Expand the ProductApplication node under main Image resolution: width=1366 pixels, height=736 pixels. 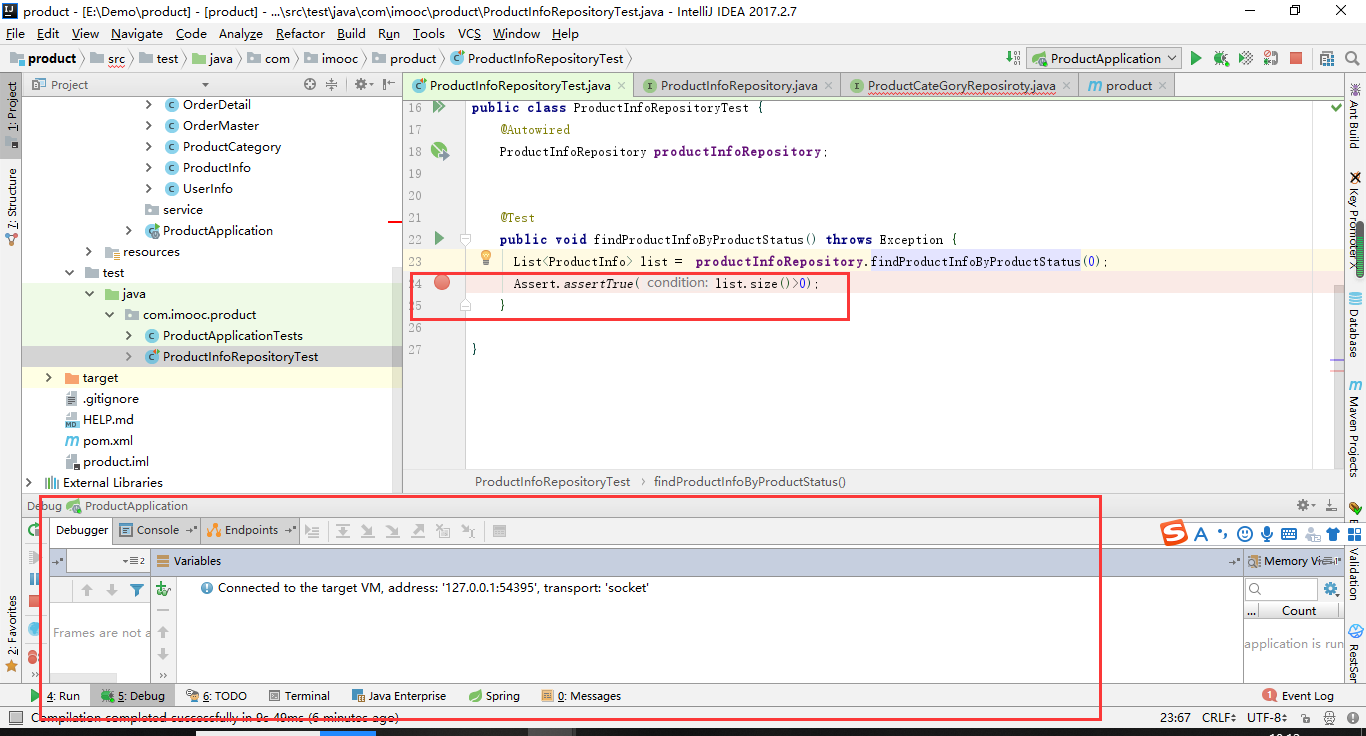point(128,230)
